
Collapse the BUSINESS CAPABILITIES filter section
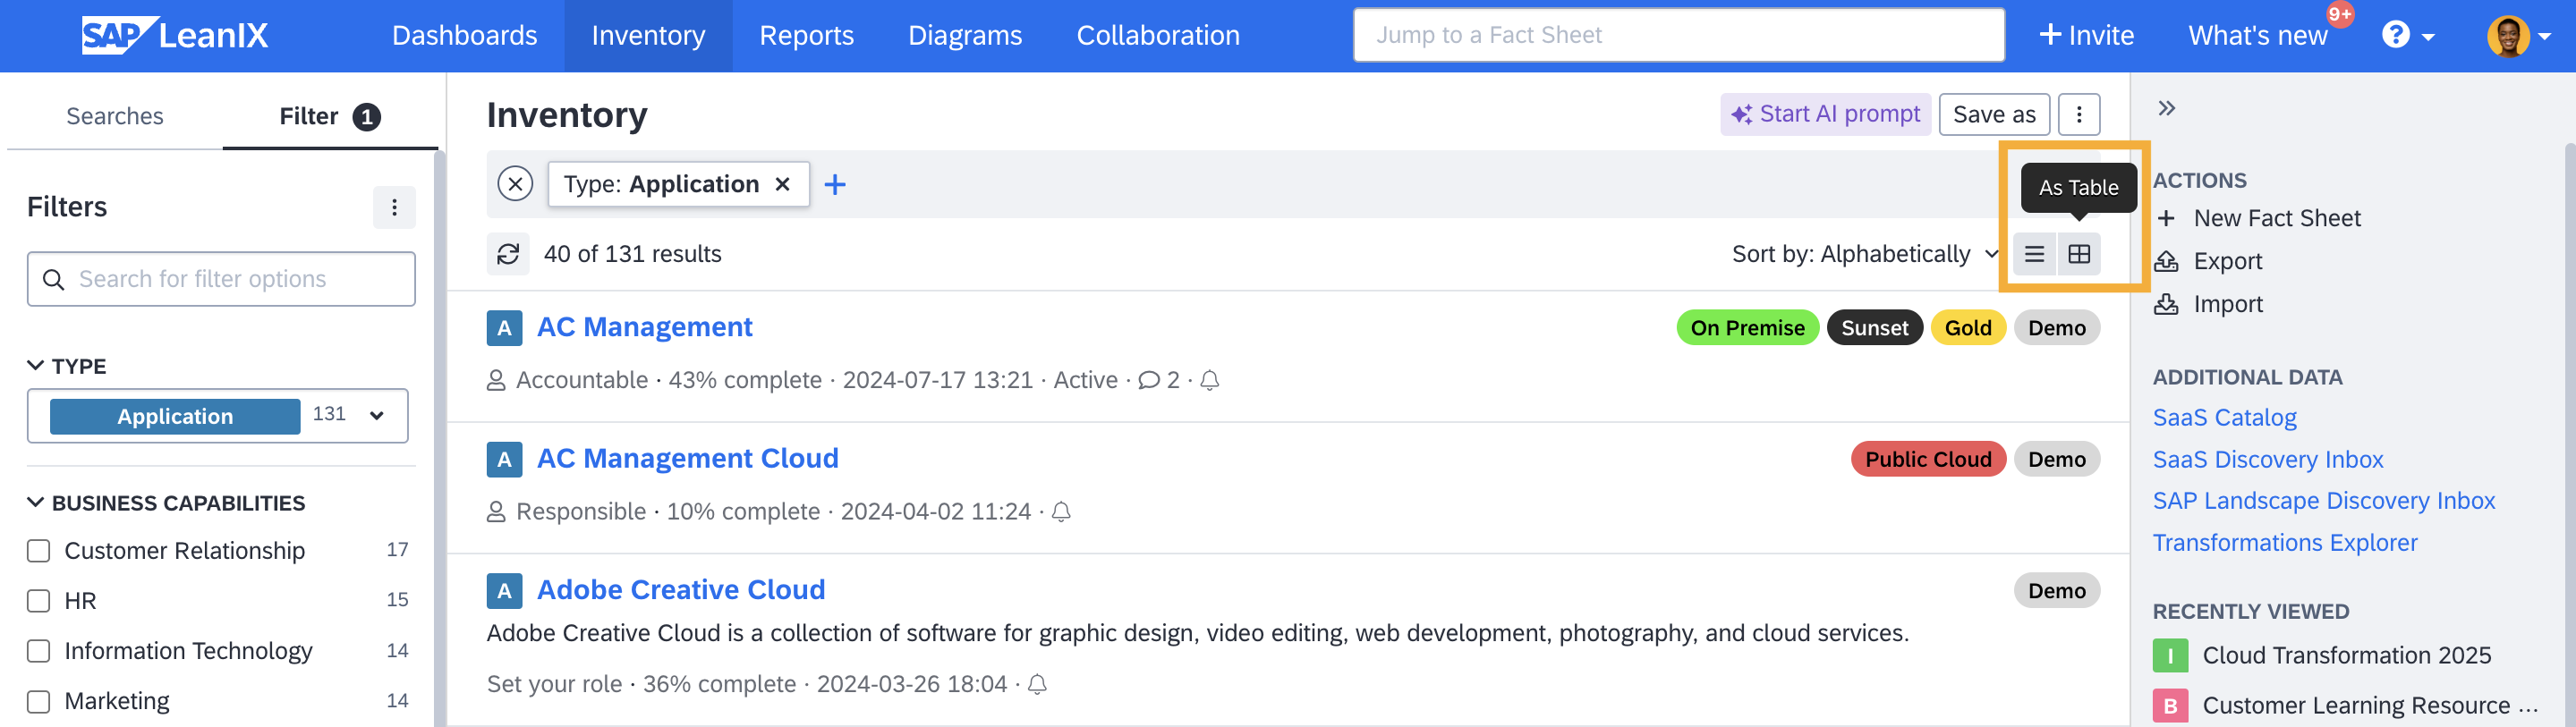click(35, 502)
